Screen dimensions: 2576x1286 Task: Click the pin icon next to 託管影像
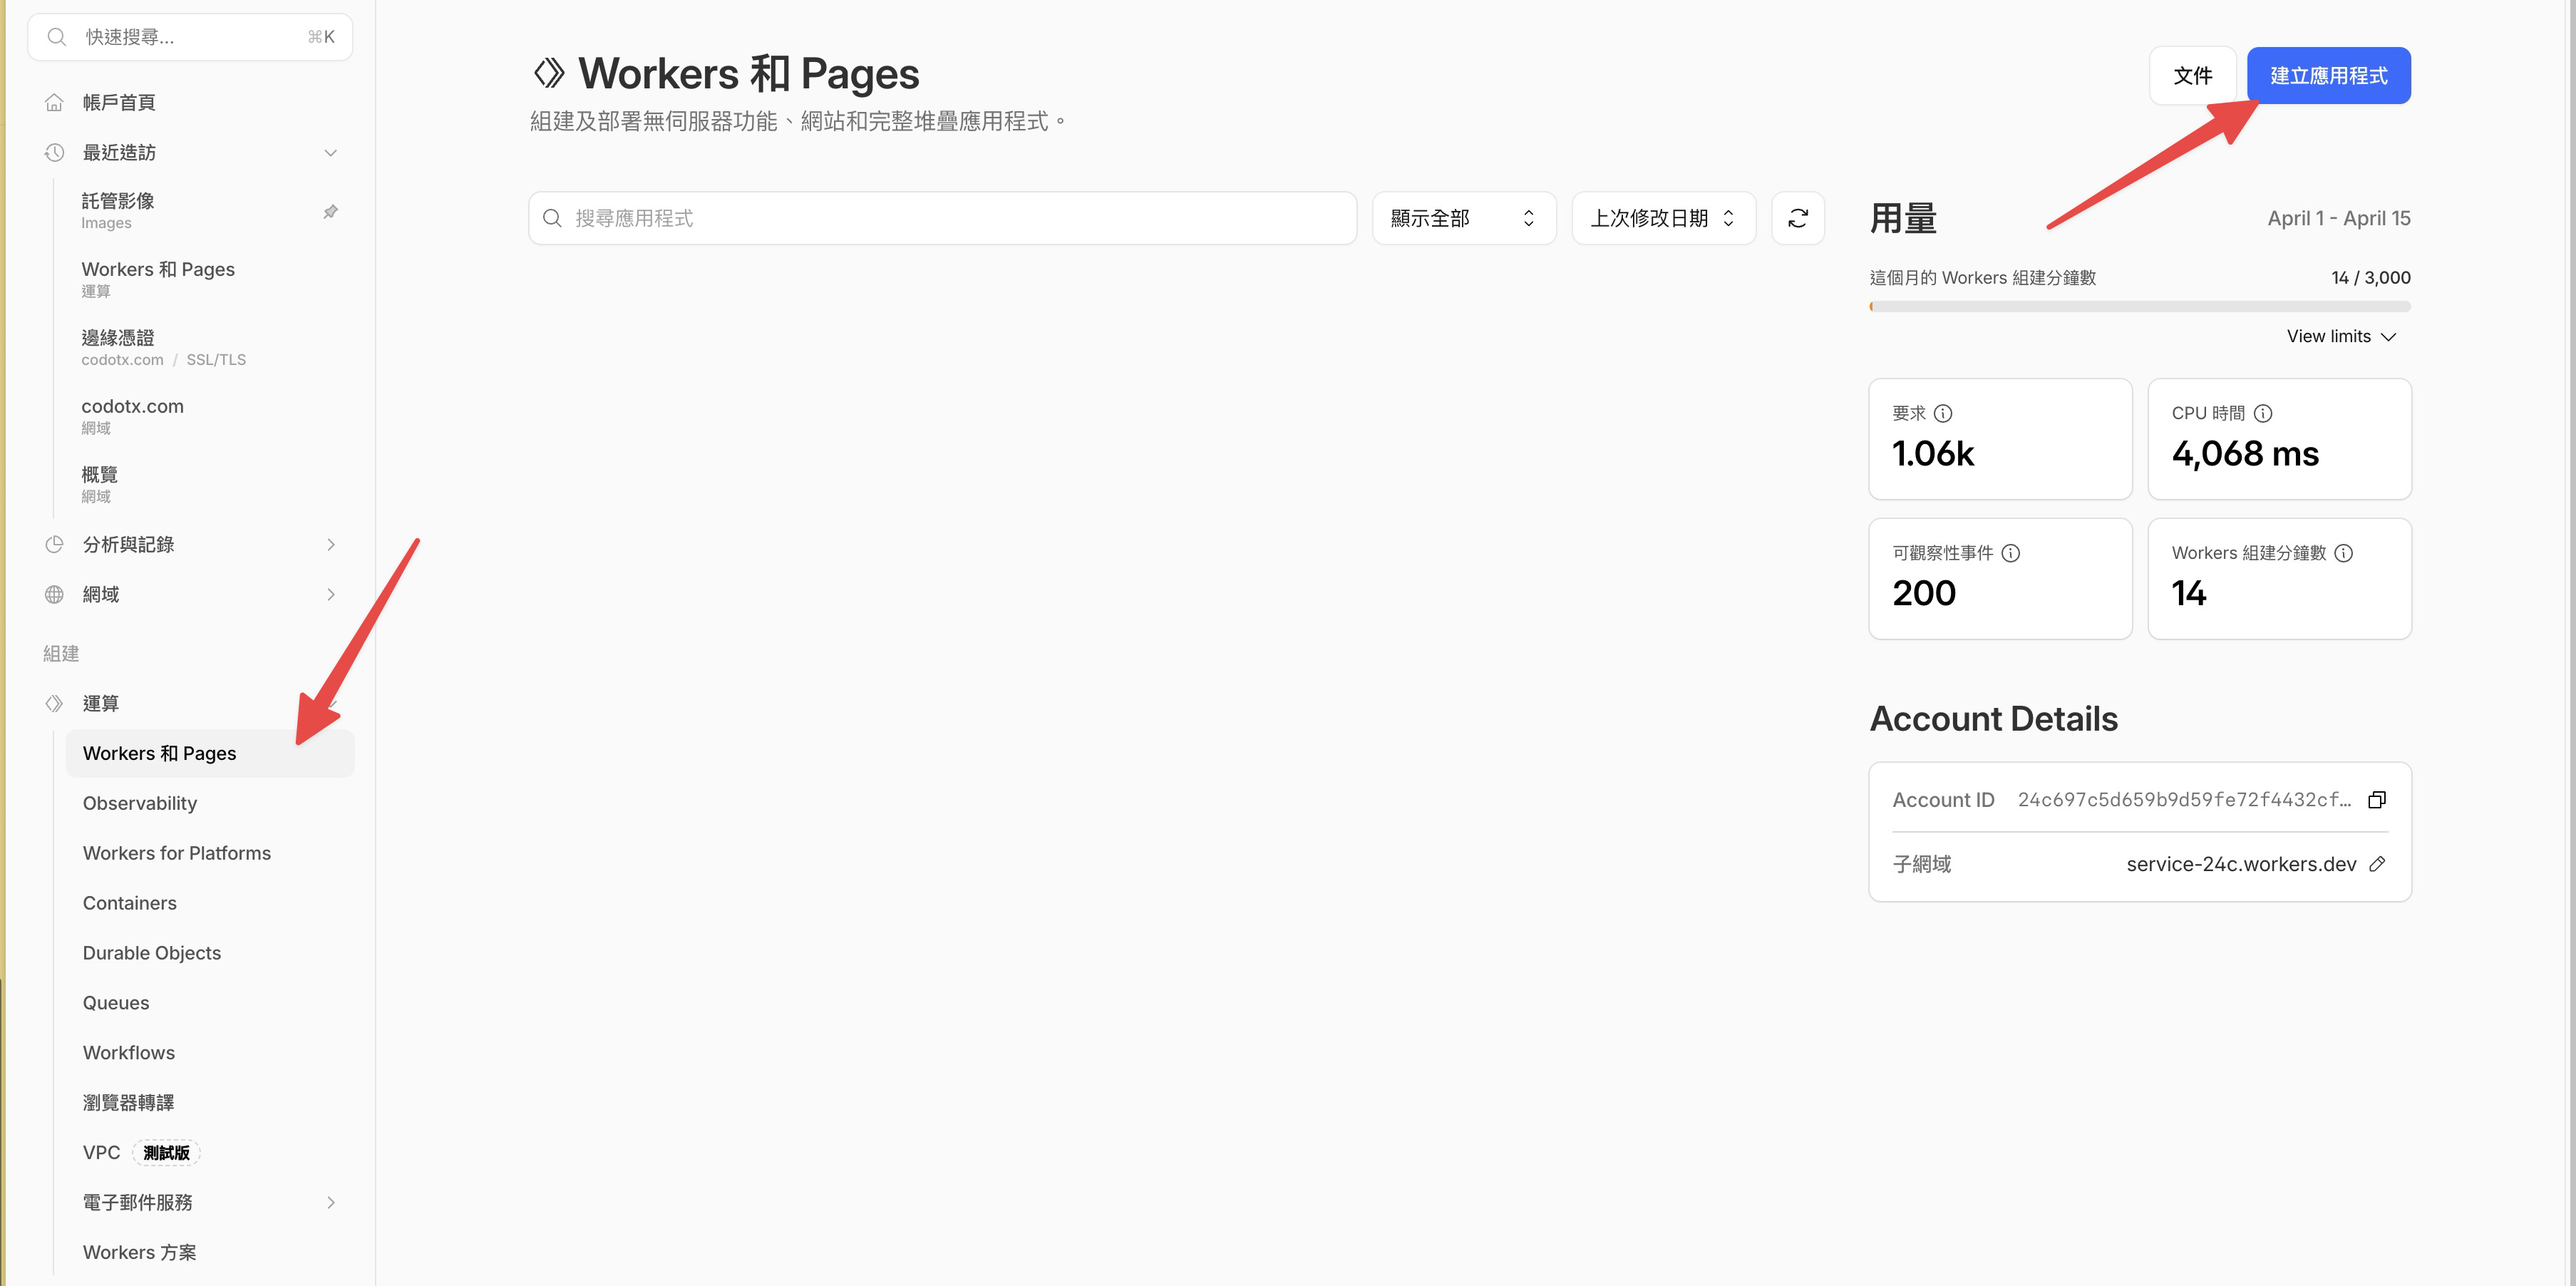click(x=330, y=211)
